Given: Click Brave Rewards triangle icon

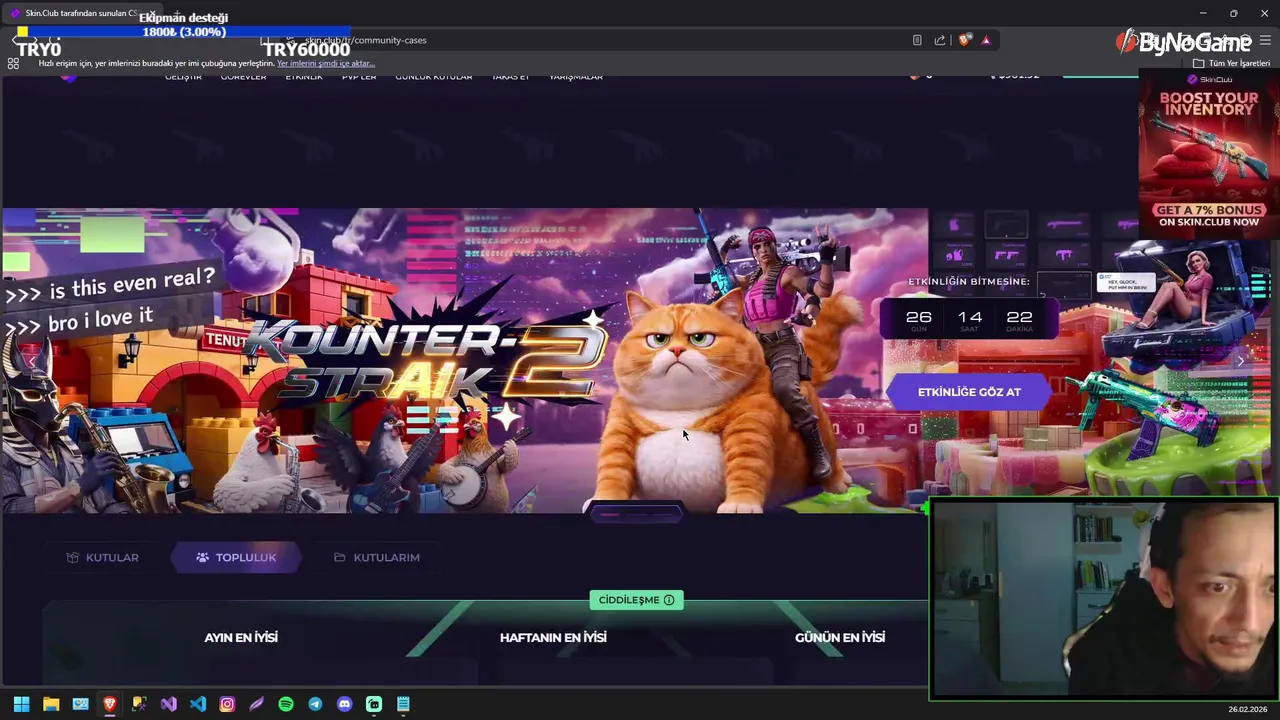Looking at the screenshot, I should 986,40.
